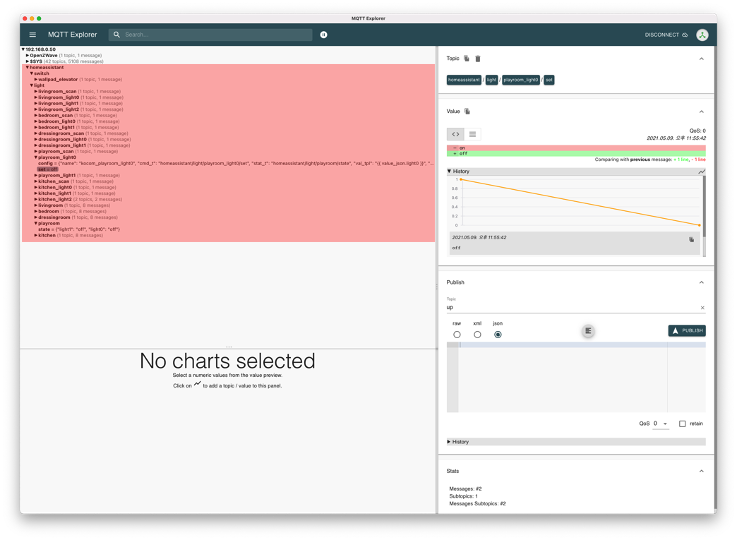Select the raw payload format

(x=457, y=335)
